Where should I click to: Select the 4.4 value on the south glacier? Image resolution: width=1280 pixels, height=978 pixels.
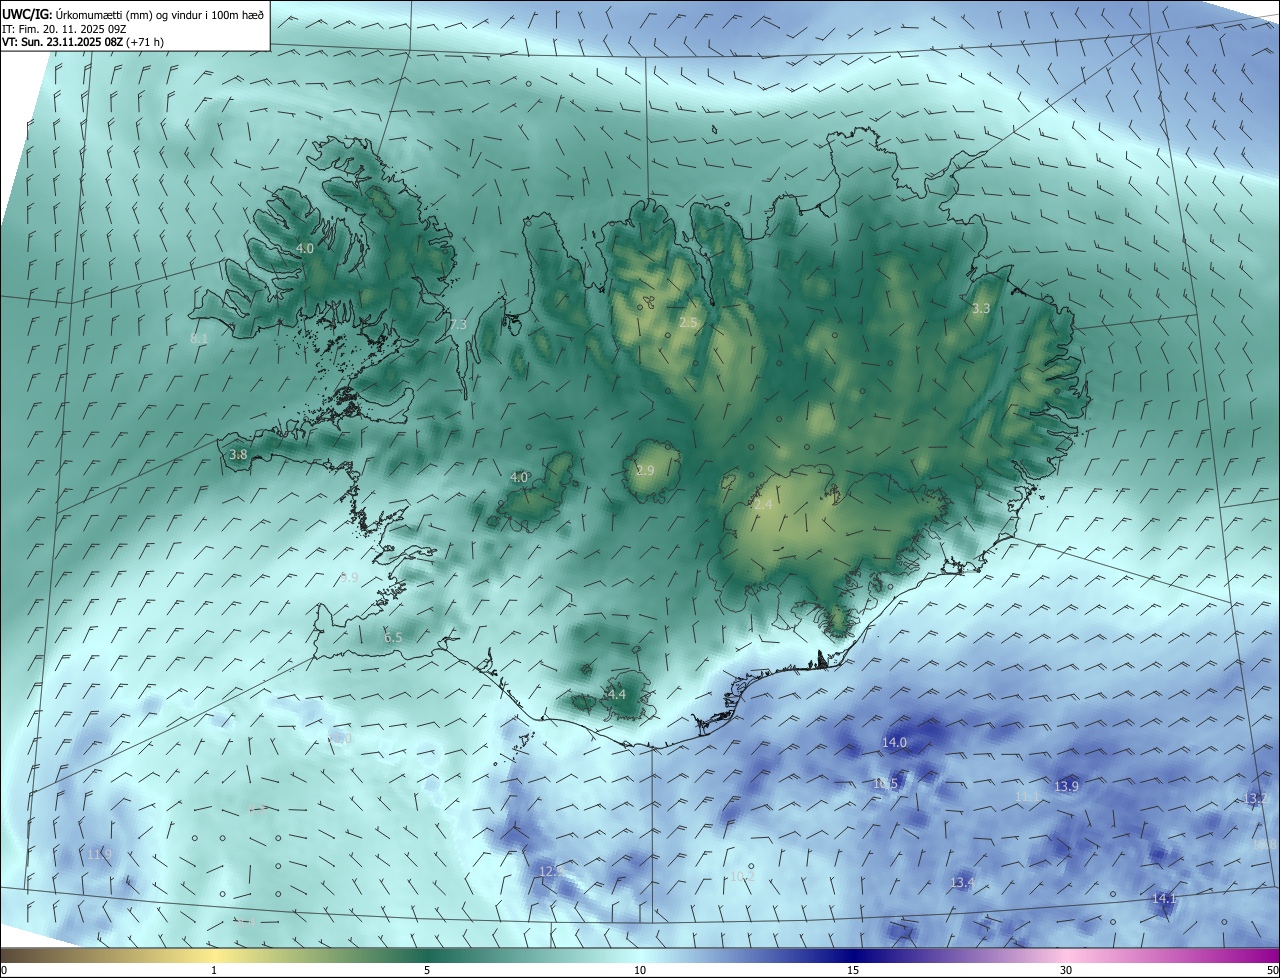pyautogui.click(x=617, y=695)
